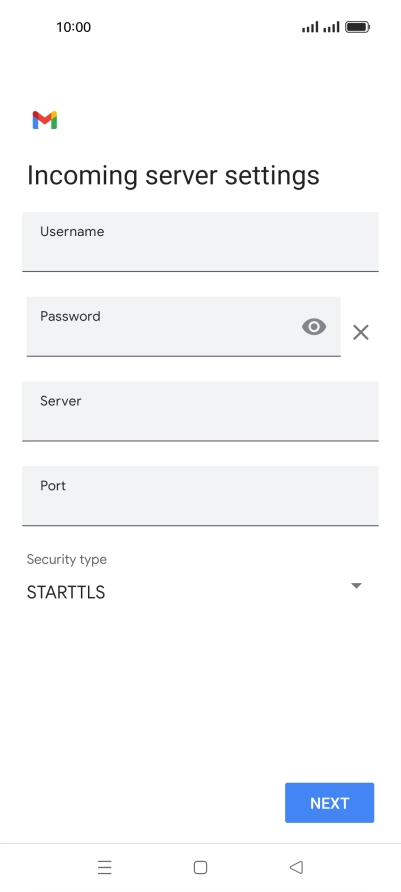This screenshot has width=401, height=892.
Task: Tap the 10:00 clock in the status bar
Action: pos(73,27)
